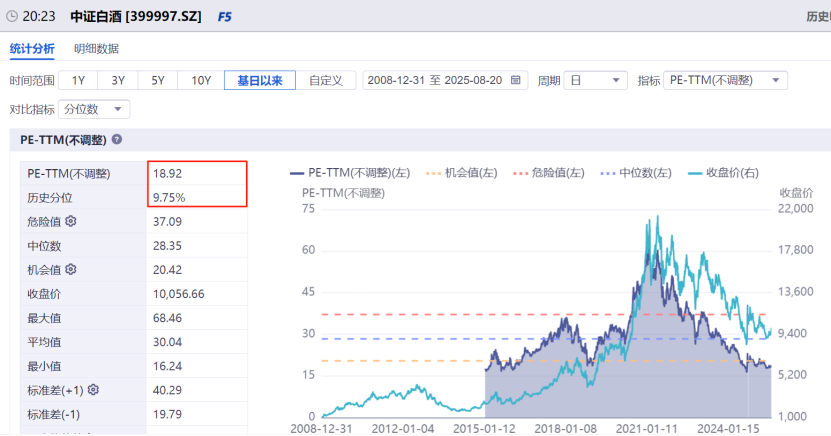Click the 2024-01-15 axis label on chart

728,429
